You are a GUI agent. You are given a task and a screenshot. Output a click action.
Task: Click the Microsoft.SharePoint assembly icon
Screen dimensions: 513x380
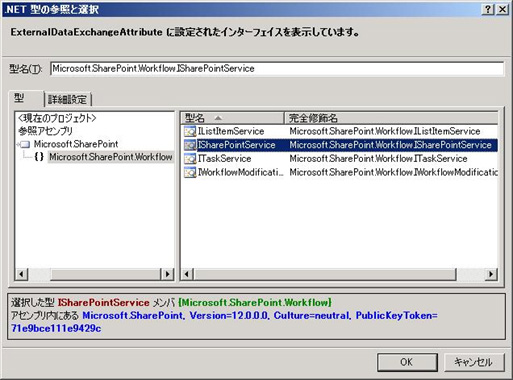tap(25, 144)
